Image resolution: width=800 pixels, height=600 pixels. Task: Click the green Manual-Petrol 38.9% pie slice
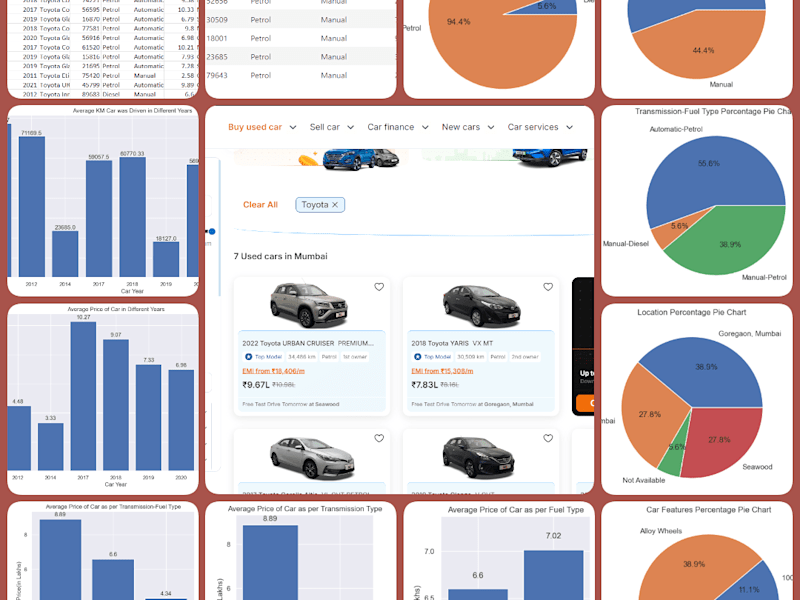point(732,240)
